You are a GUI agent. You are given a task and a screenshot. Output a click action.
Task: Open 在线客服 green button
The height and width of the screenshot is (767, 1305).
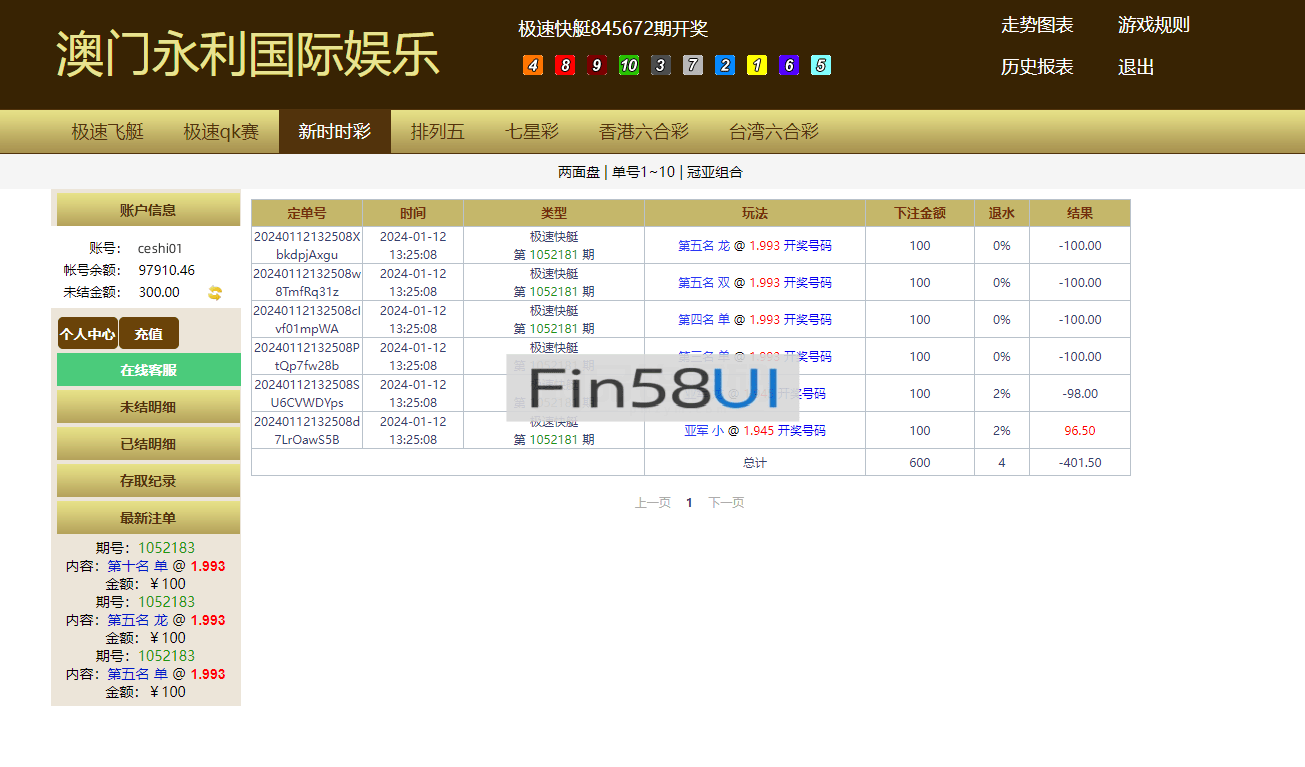tap(148, 370)
